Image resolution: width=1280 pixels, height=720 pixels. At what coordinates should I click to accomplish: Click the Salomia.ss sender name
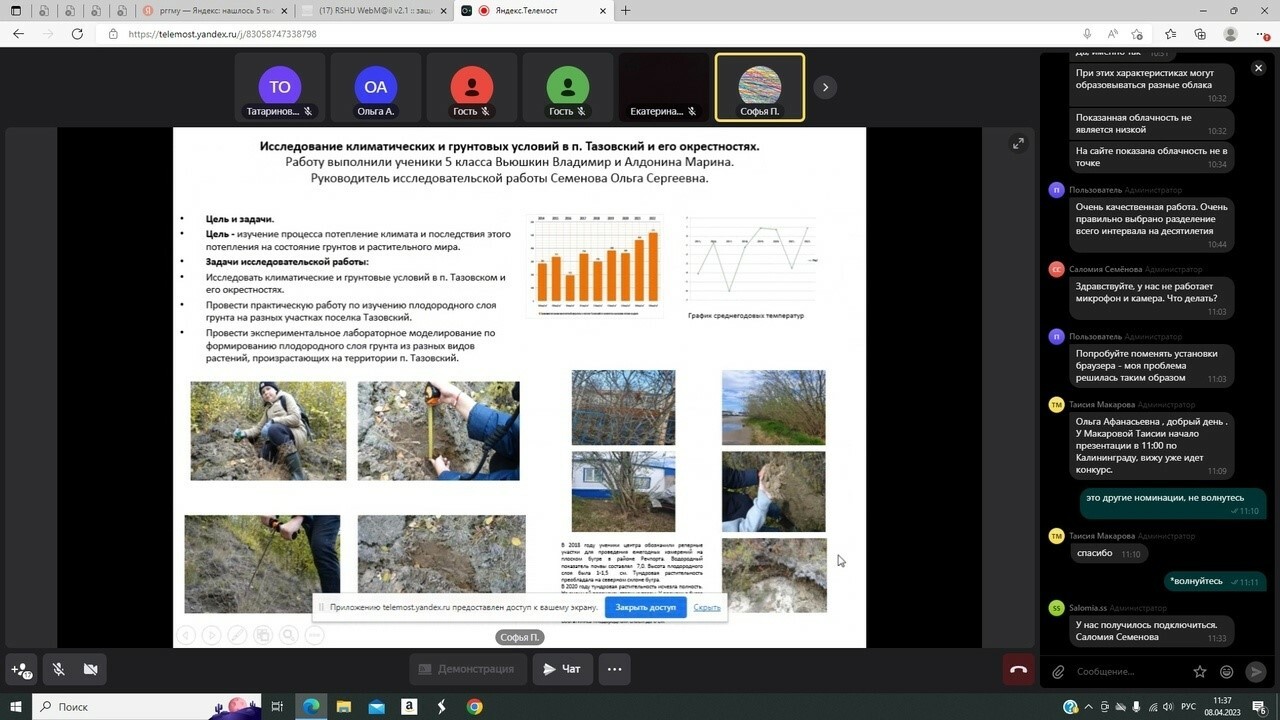[1088, 608]
